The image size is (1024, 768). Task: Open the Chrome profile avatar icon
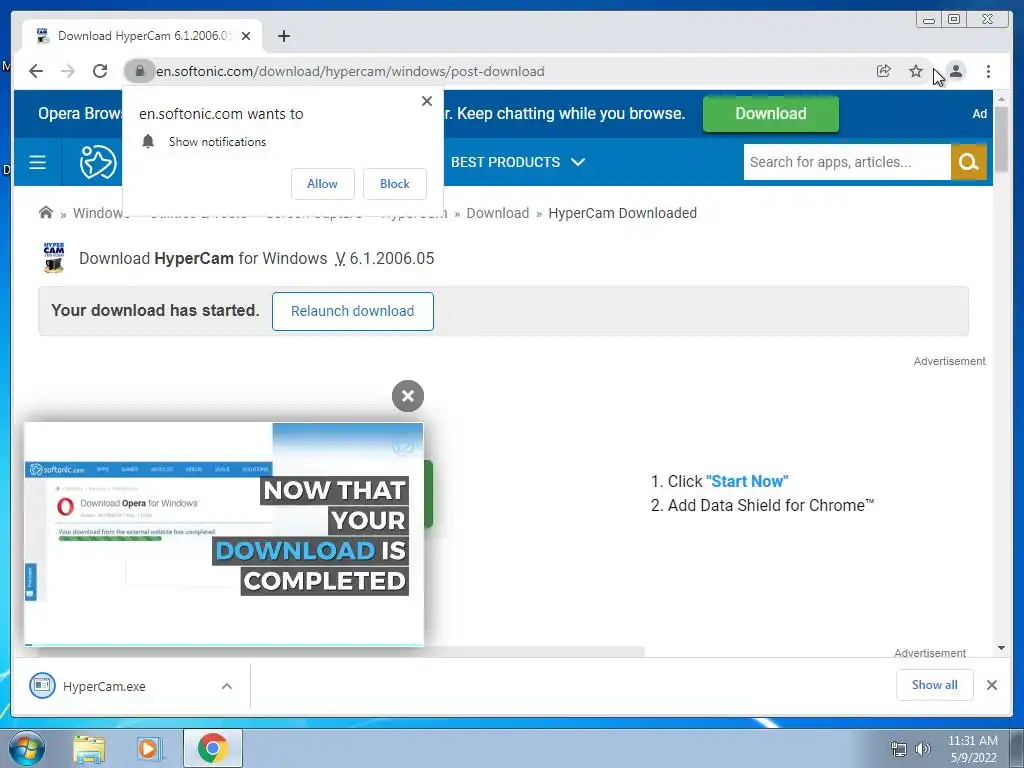click(956, 71)
